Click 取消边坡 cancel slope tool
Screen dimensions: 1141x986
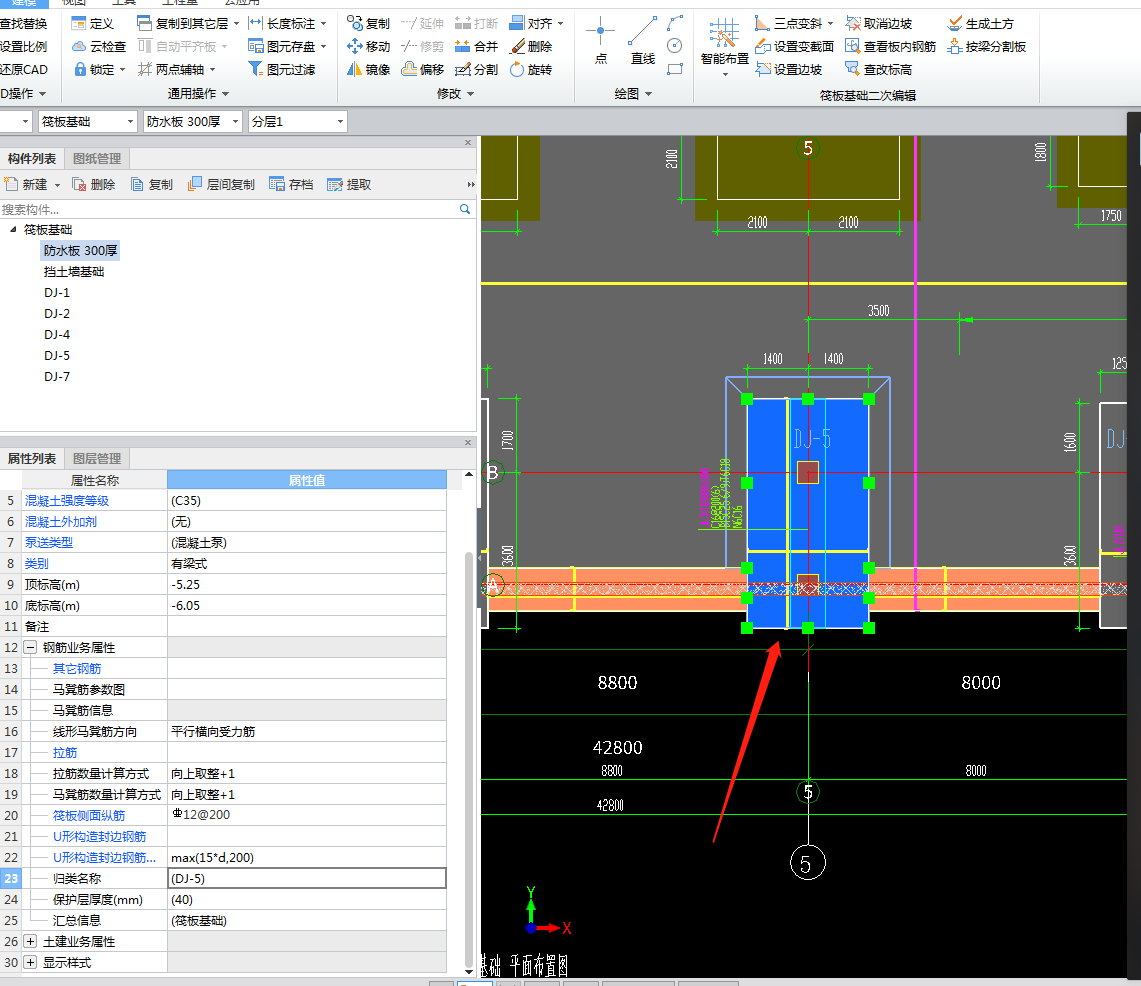coord(878,23)
